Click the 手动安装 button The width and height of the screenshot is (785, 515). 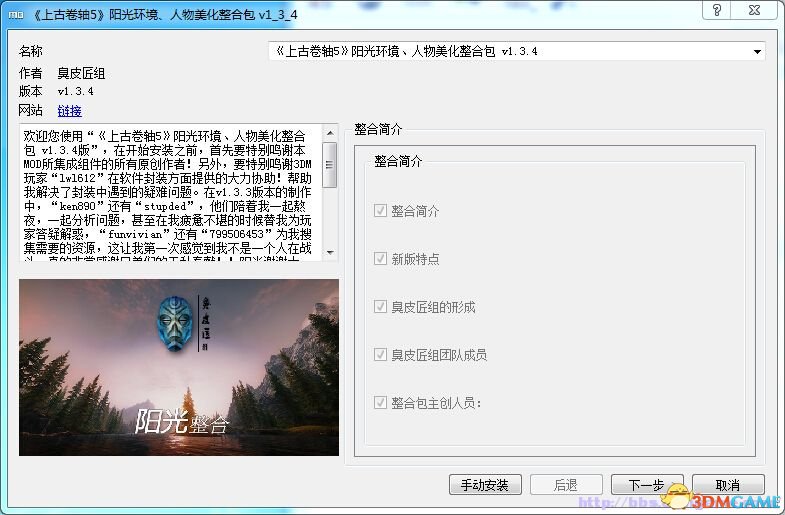(x=485, y=484)
